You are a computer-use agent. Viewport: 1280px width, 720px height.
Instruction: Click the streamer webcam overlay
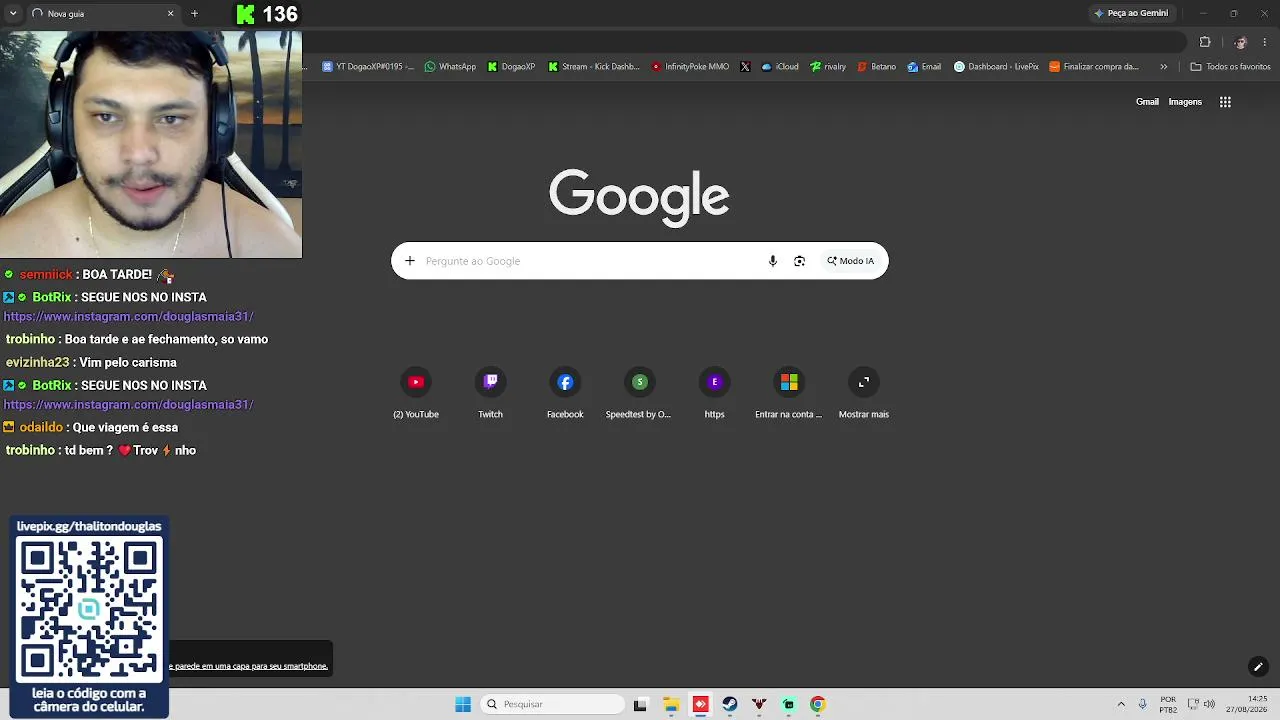(x=151, y=144)
